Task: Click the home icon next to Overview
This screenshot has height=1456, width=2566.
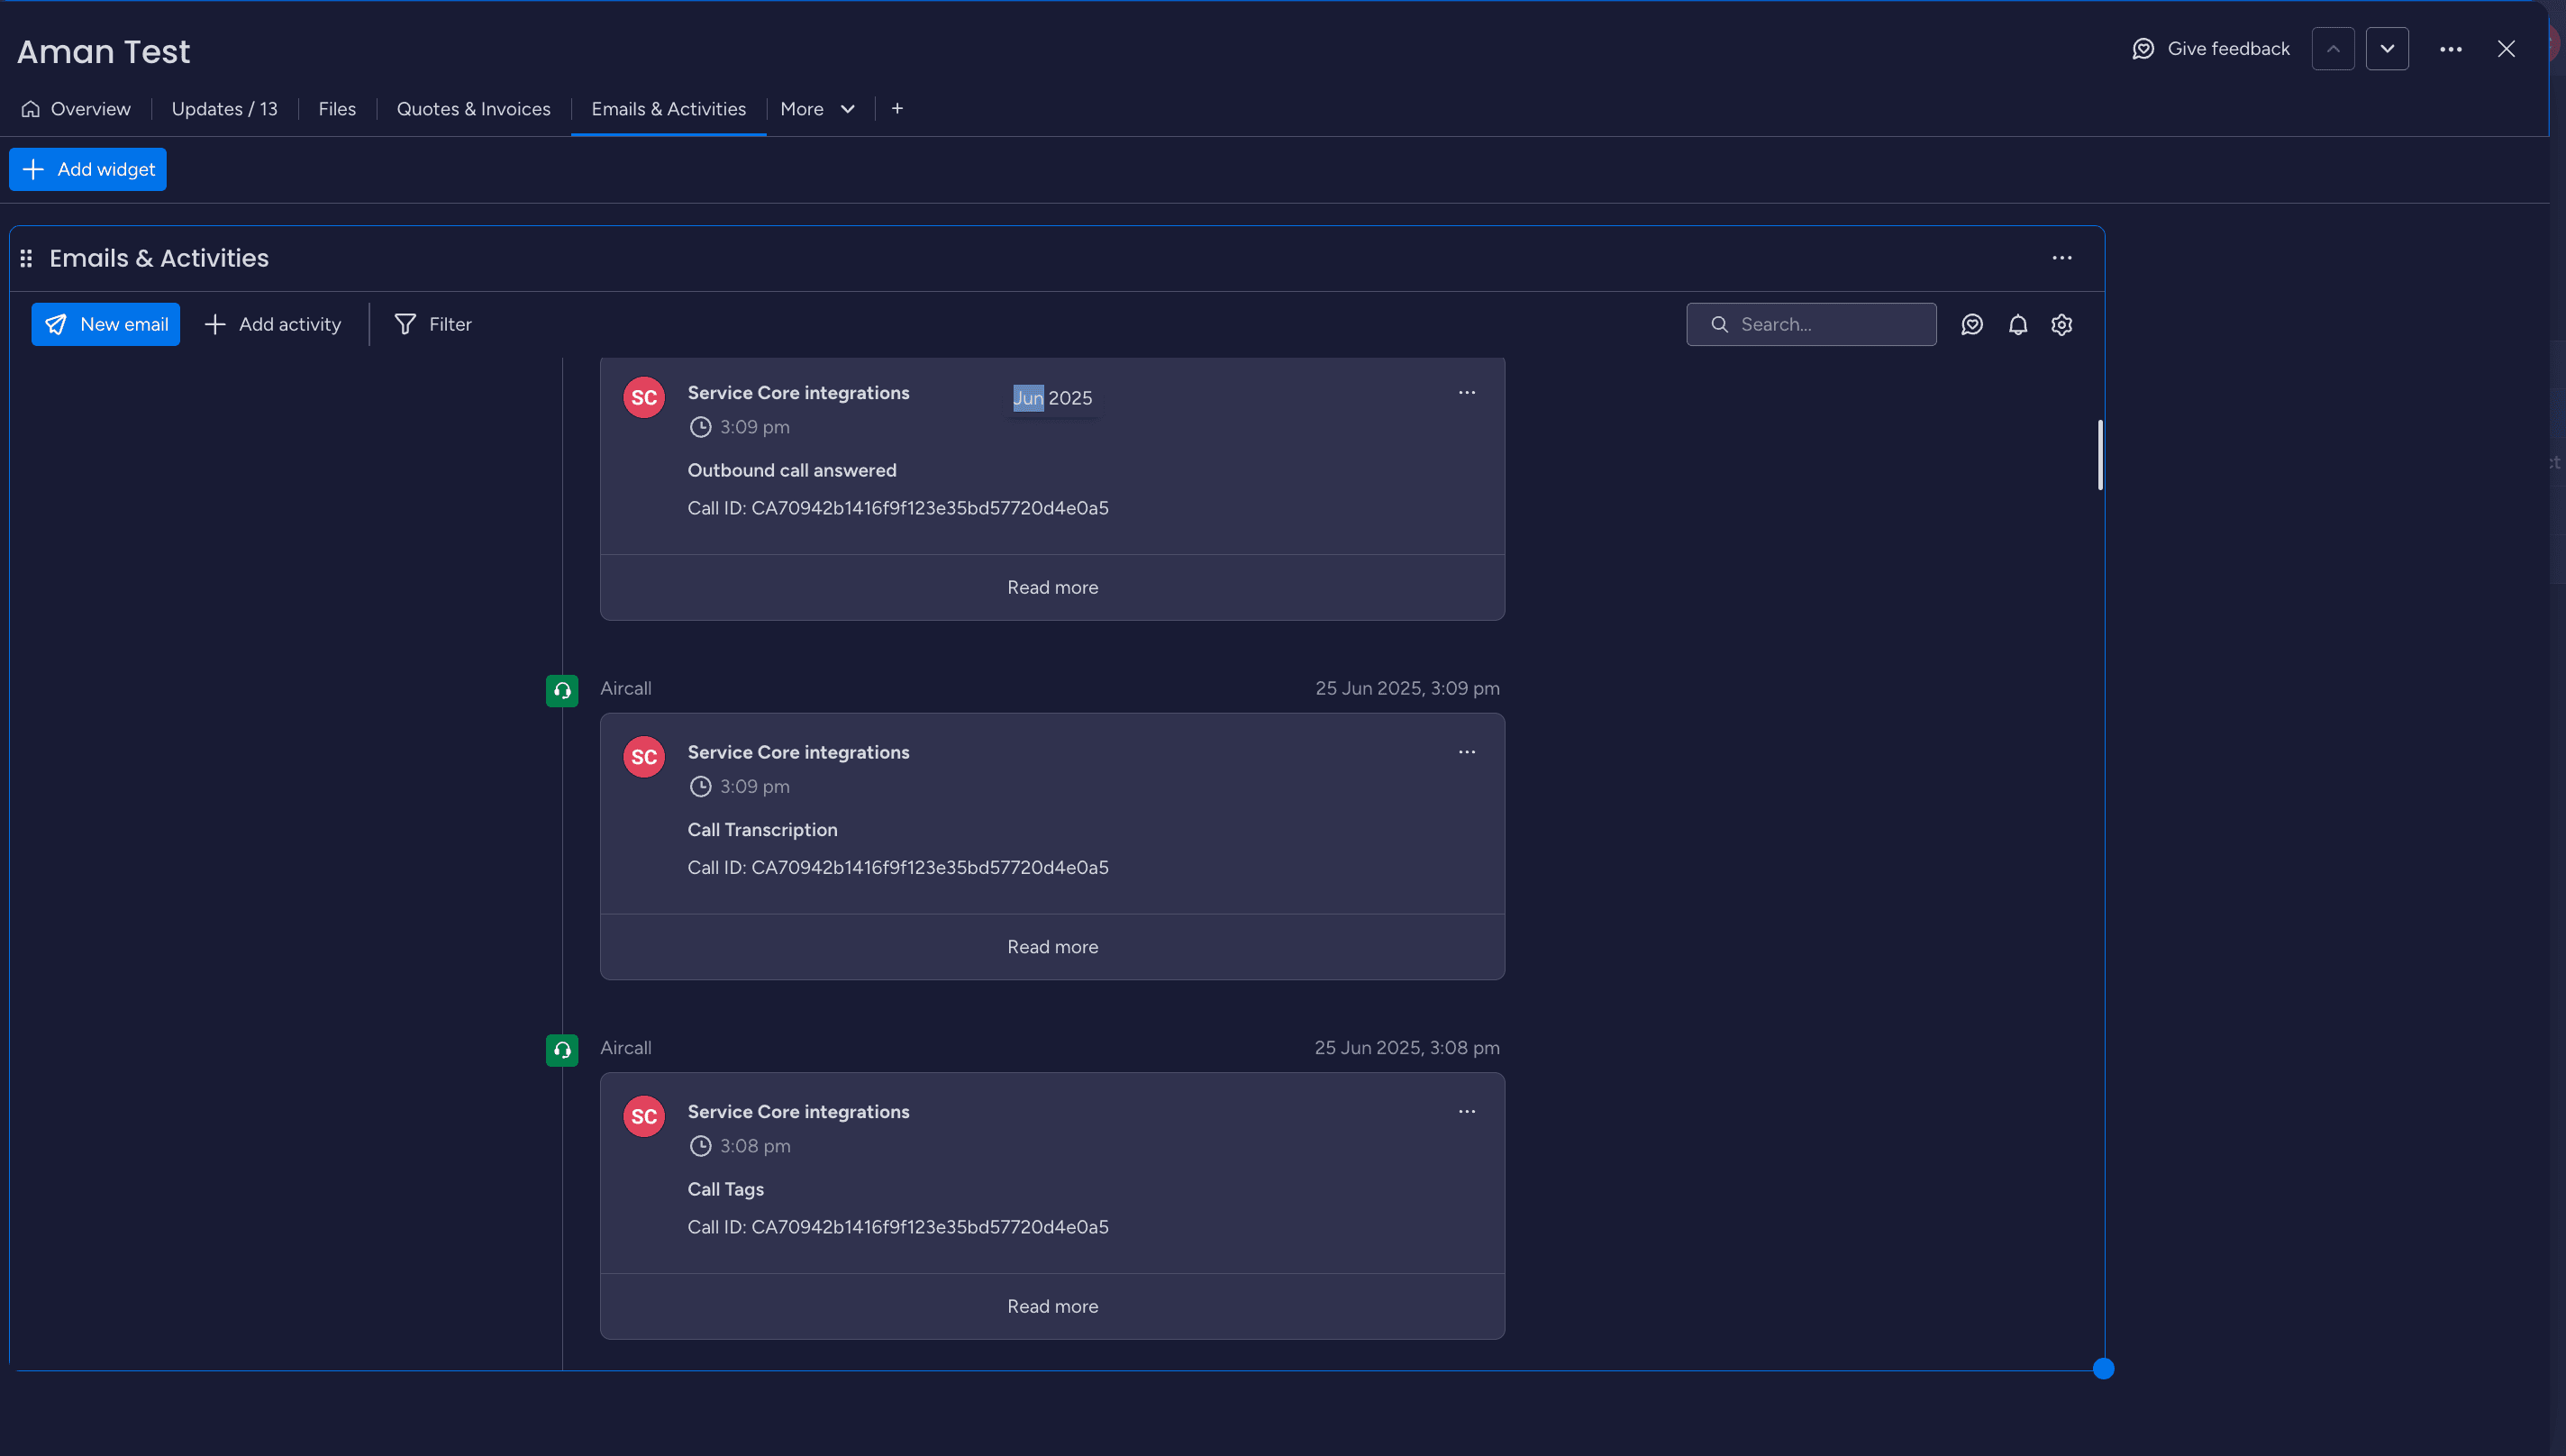Action: click(x=30, y=109)
